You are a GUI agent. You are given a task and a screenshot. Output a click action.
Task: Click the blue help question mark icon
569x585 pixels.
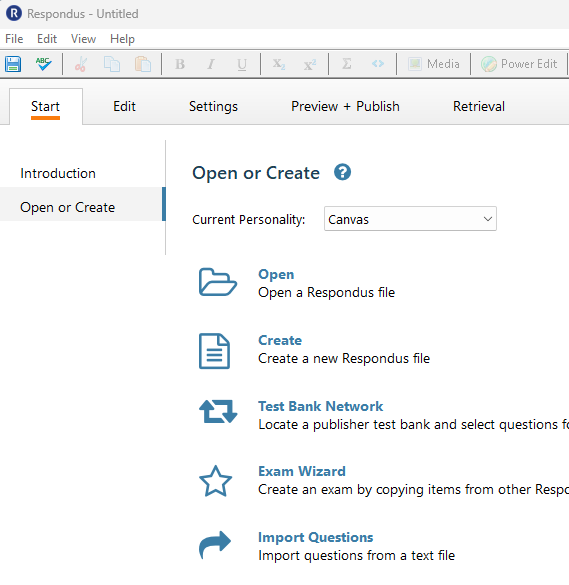point(342,172)
